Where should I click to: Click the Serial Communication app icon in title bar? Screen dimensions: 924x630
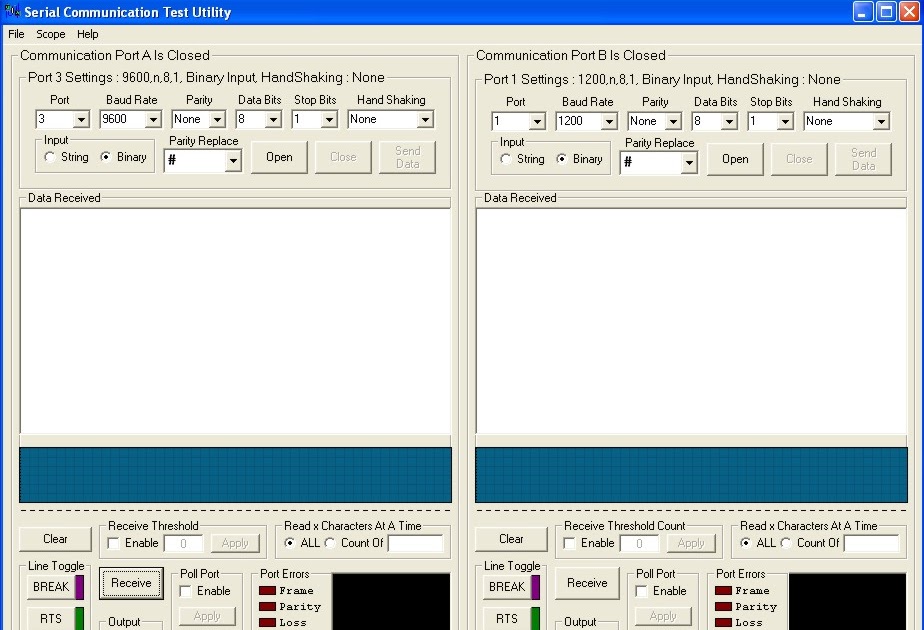11,11
